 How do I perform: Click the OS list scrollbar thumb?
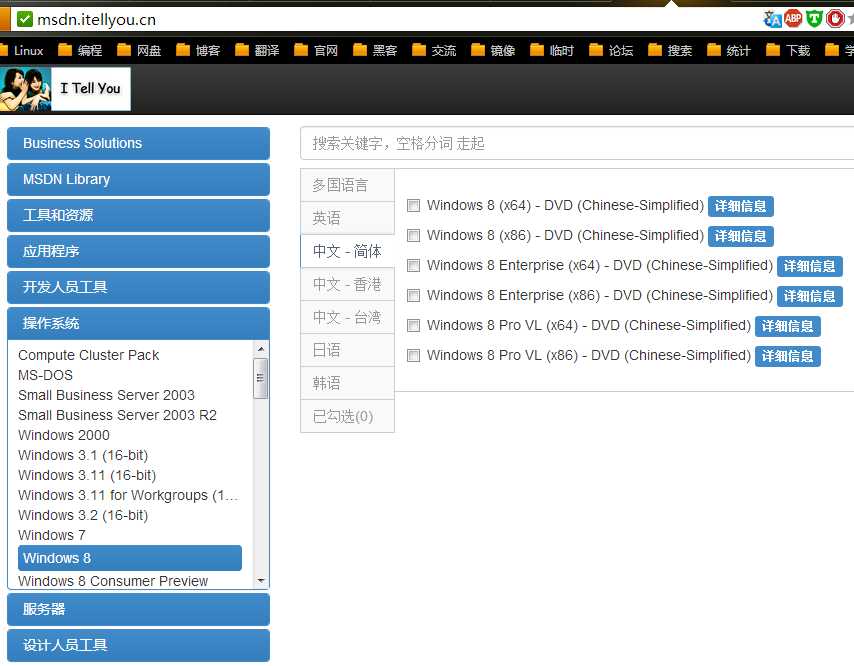pyautogui.click(x=260, y=378)
